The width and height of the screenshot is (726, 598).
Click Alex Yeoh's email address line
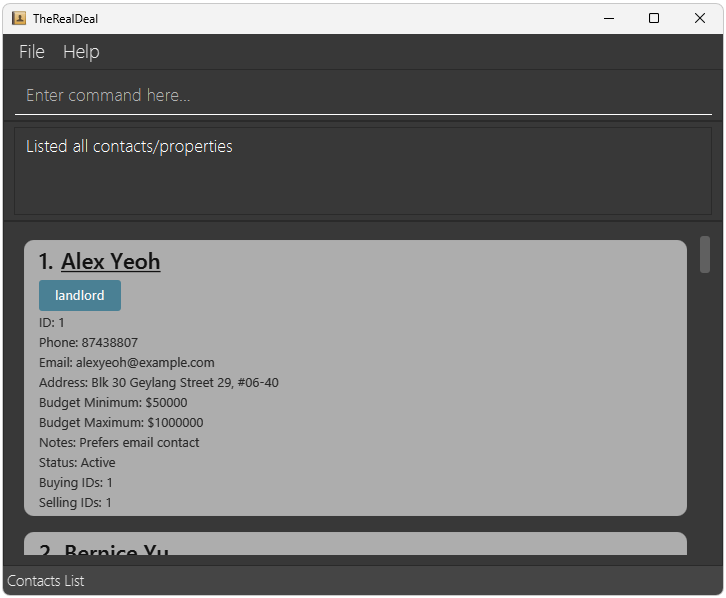coord(127,363)
